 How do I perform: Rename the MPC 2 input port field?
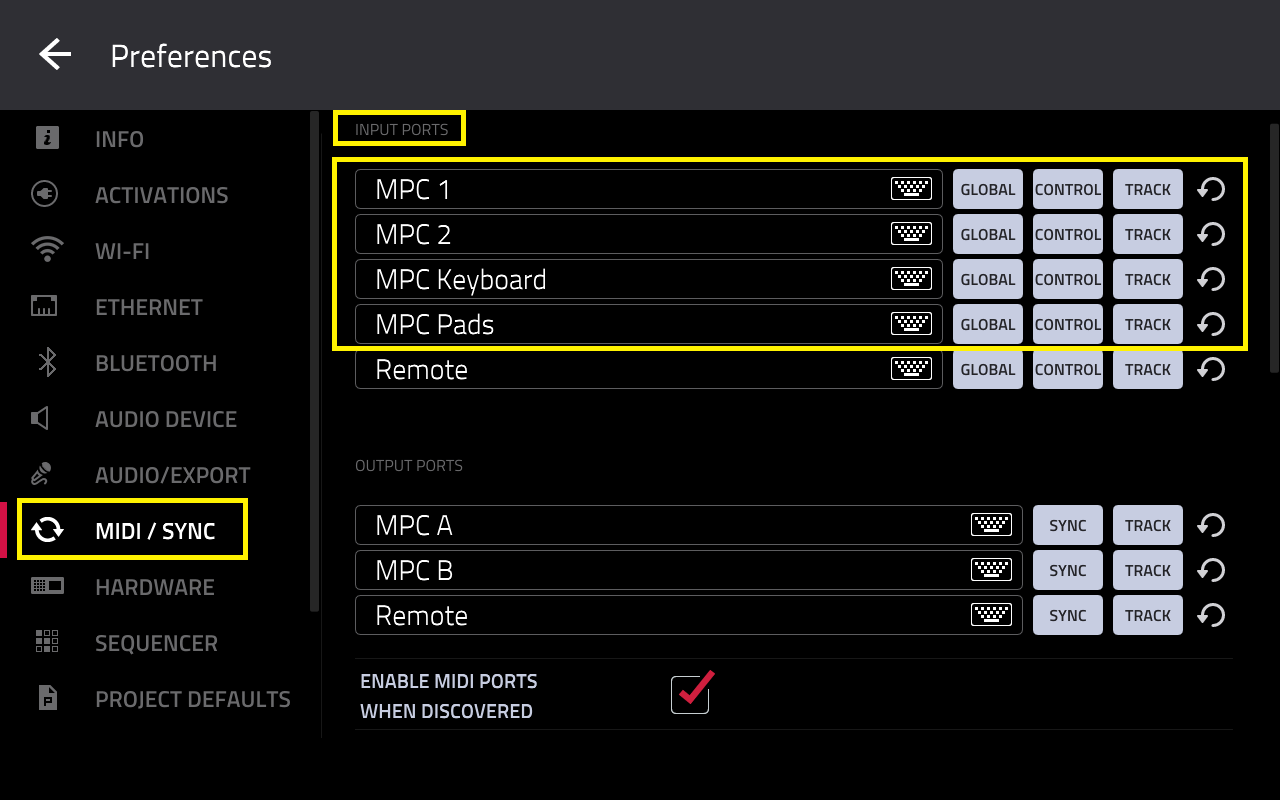649,234
